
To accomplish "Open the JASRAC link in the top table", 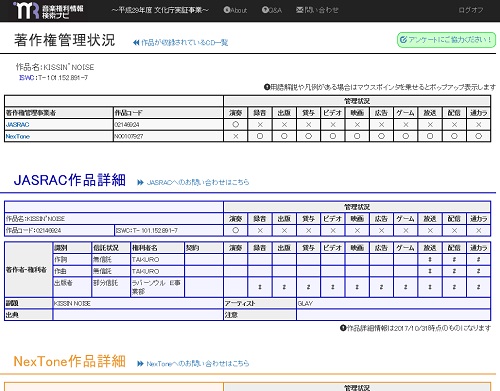I will pos(18,125).
